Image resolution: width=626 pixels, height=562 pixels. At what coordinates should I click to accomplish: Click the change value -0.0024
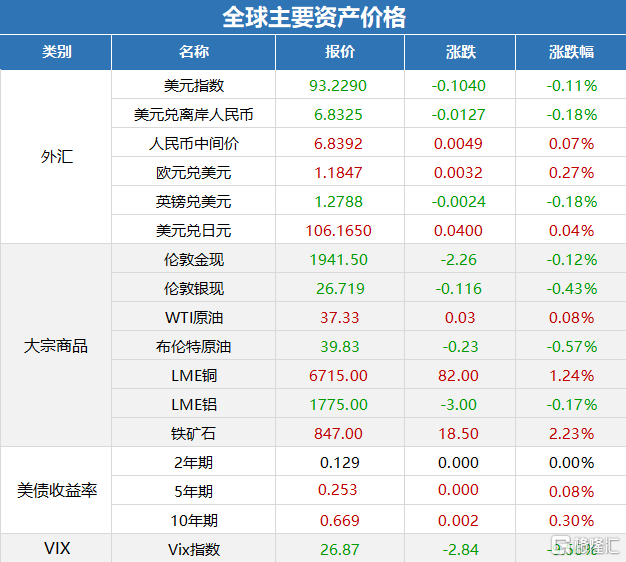[x=458, y=202]
